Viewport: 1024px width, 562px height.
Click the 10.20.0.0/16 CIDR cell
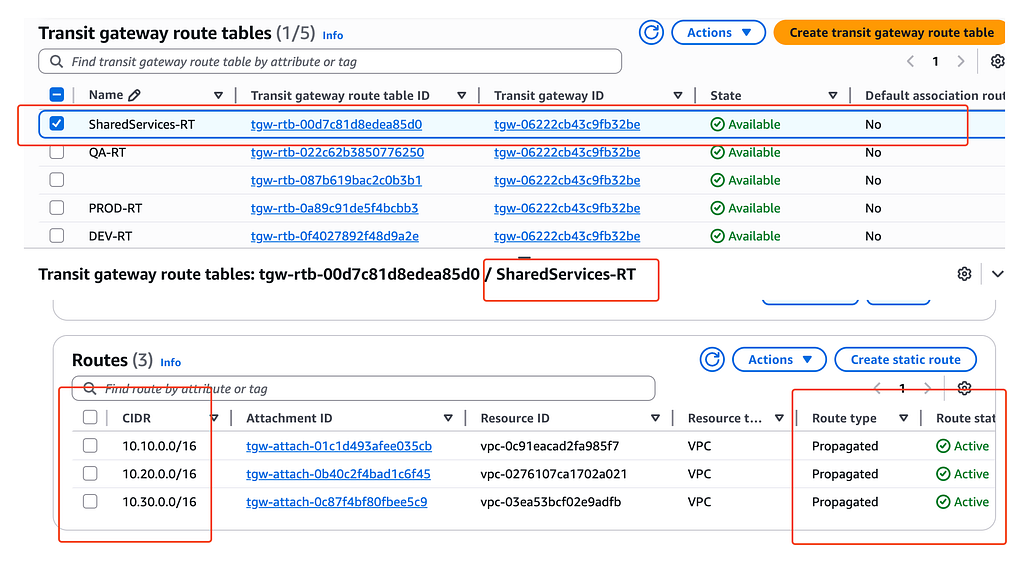159,474
